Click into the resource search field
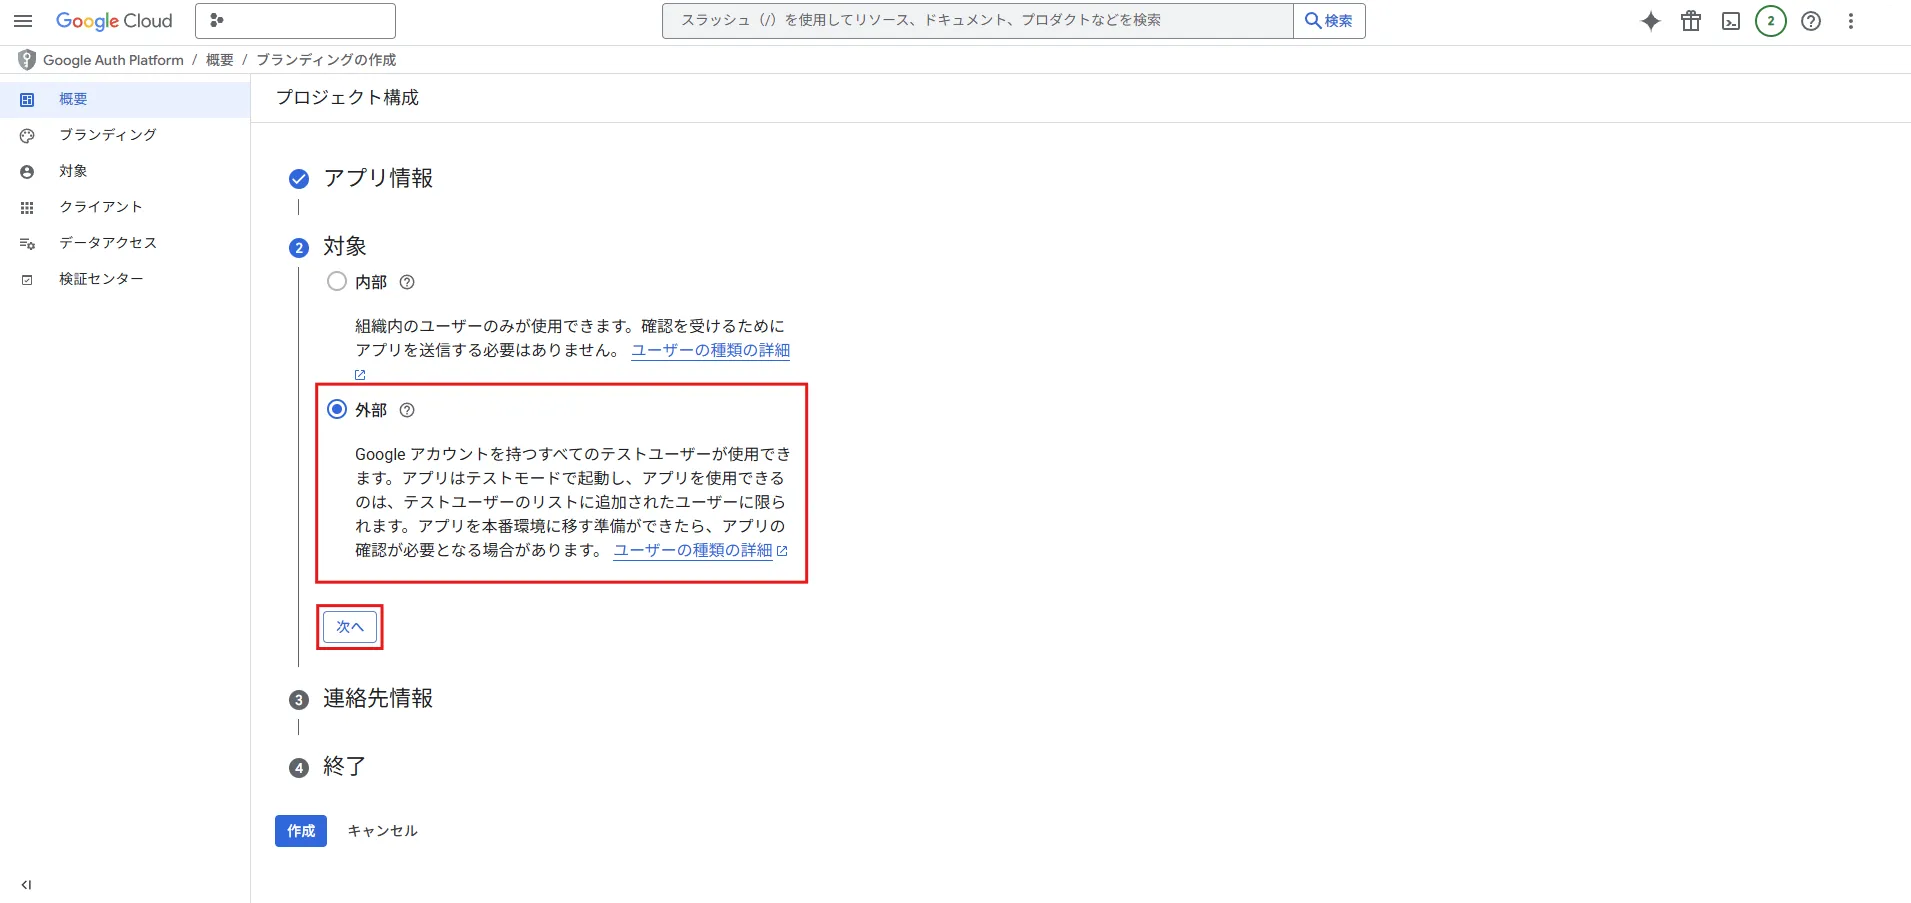 (977, 21)
